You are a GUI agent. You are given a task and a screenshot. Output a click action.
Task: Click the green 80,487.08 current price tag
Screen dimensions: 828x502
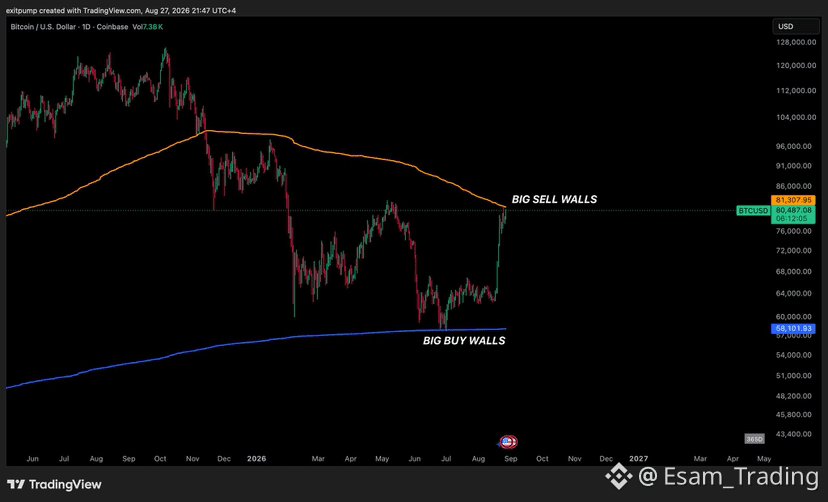793,210
